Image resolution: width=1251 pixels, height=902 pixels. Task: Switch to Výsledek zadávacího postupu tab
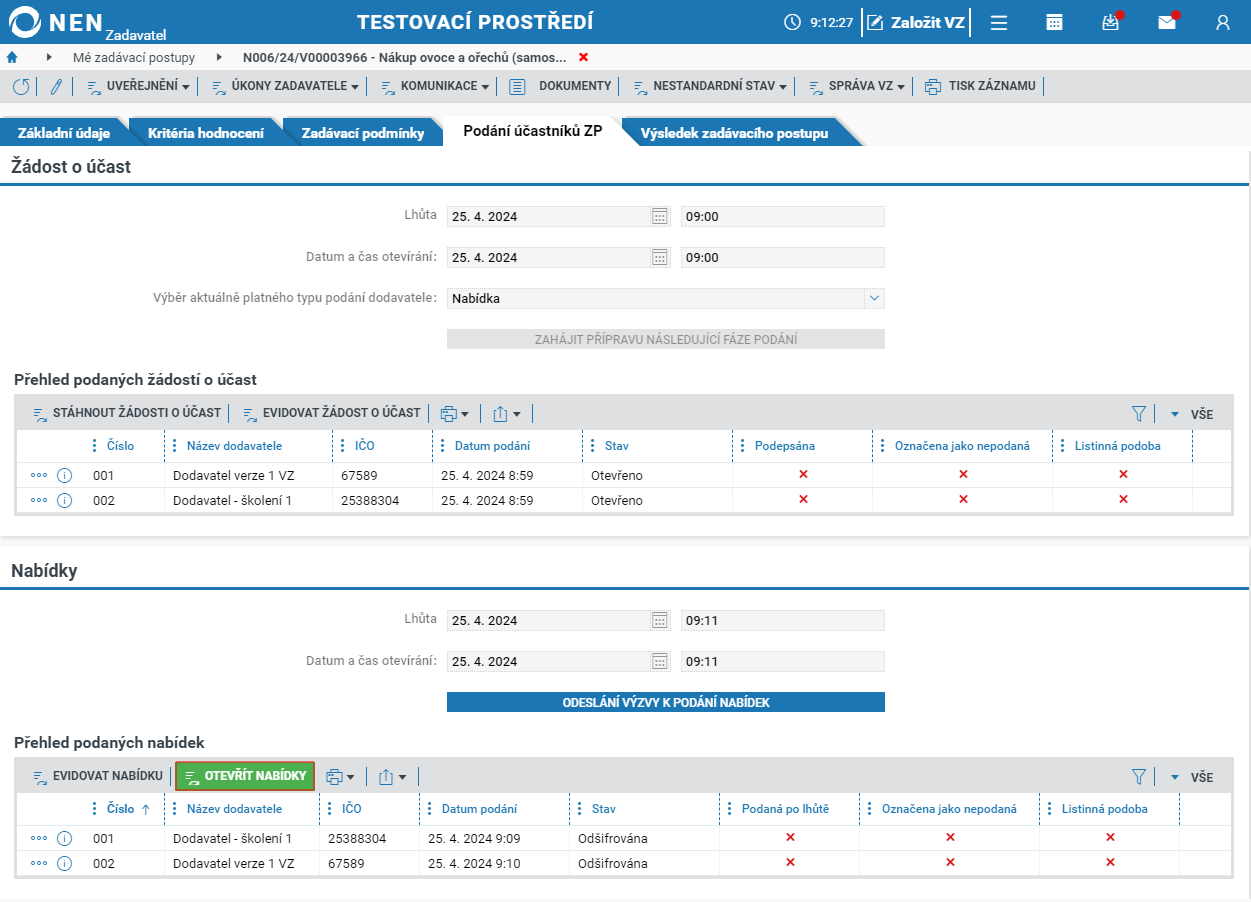tap(735, 133)
